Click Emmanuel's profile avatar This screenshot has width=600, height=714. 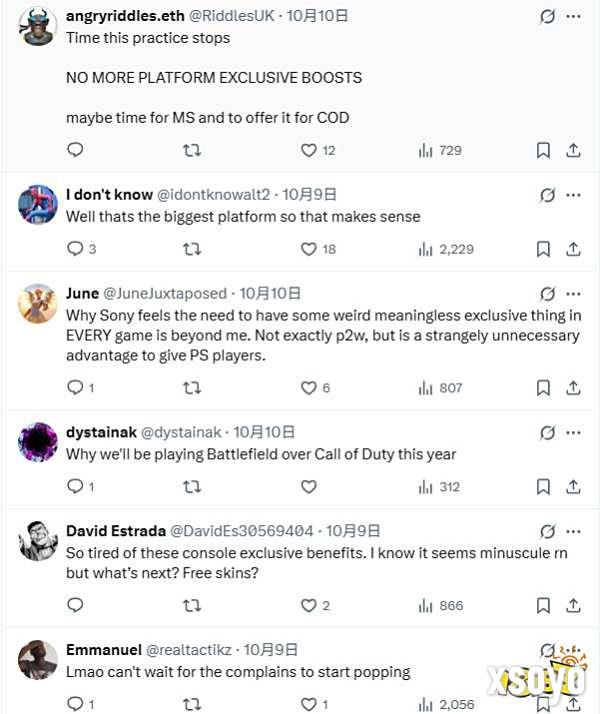tap(38, 660)
